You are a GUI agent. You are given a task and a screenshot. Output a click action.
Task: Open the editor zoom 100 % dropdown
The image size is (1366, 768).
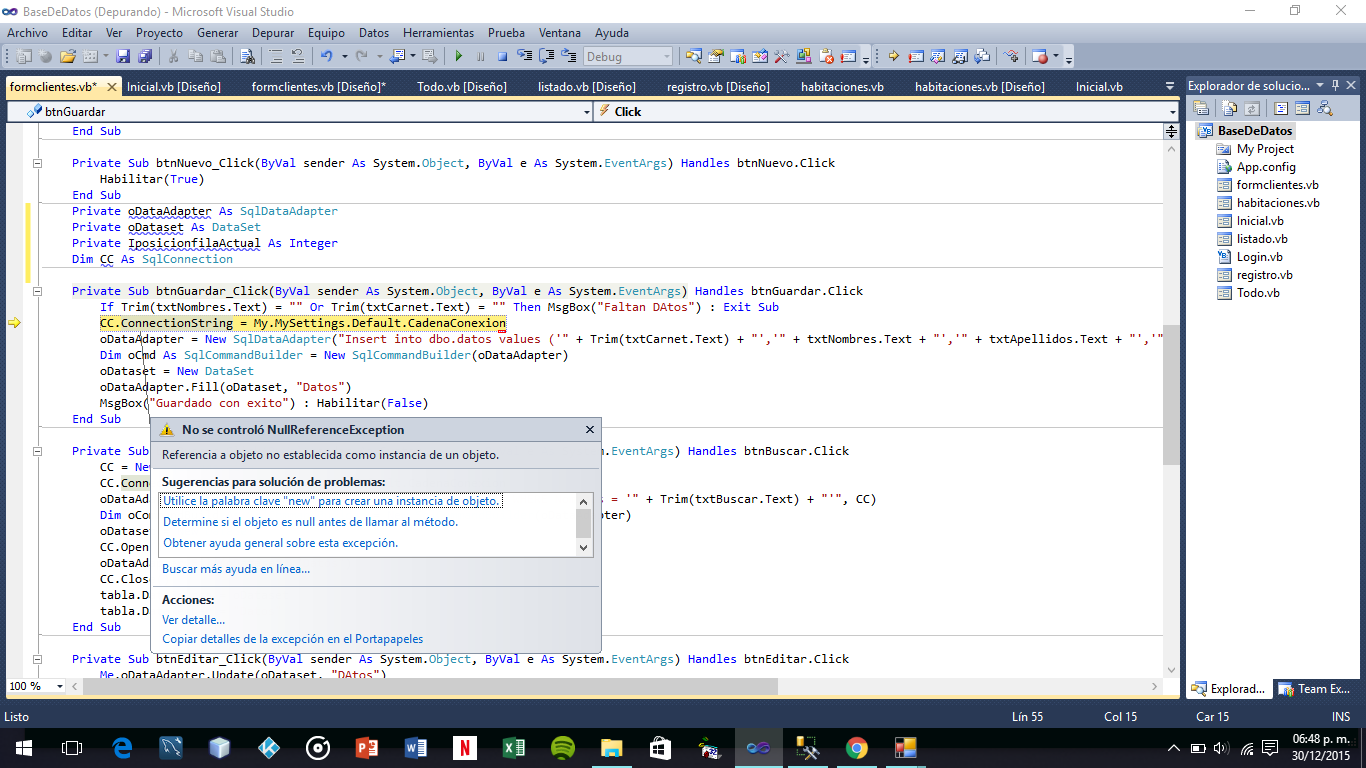[x=60, y=686]
